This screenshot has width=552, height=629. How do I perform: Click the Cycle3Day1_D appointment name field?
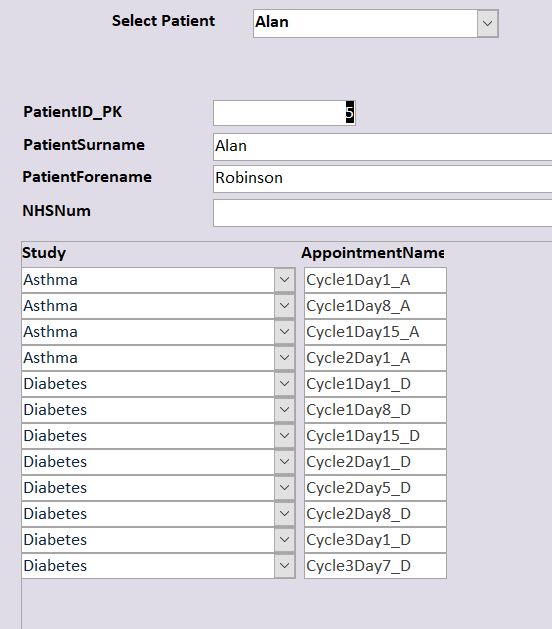pos(375,540)
